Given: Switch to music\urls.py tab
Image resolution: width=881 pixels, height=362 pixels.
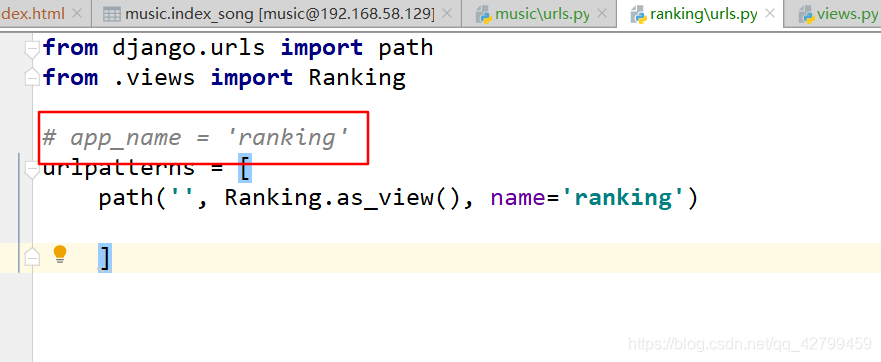Looking at the screenshot, I should (x=542, y=15).
